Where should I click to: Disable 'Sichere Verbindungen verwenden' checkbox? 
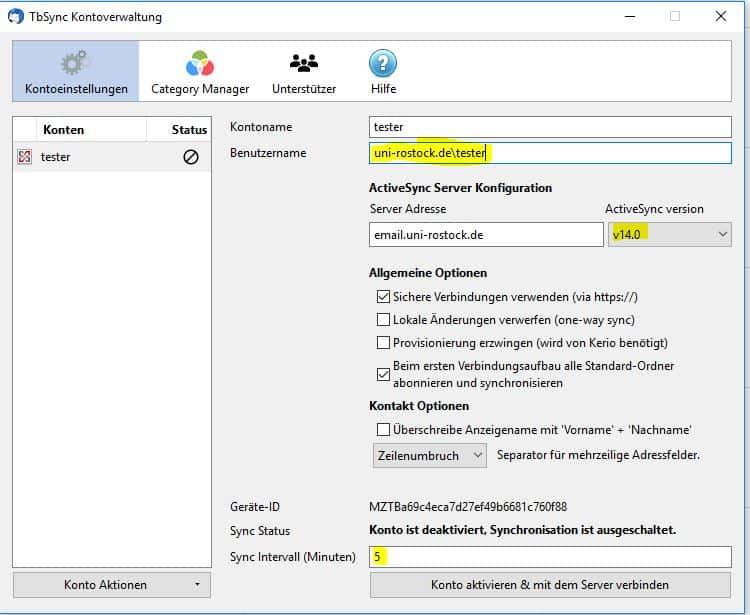383,297
